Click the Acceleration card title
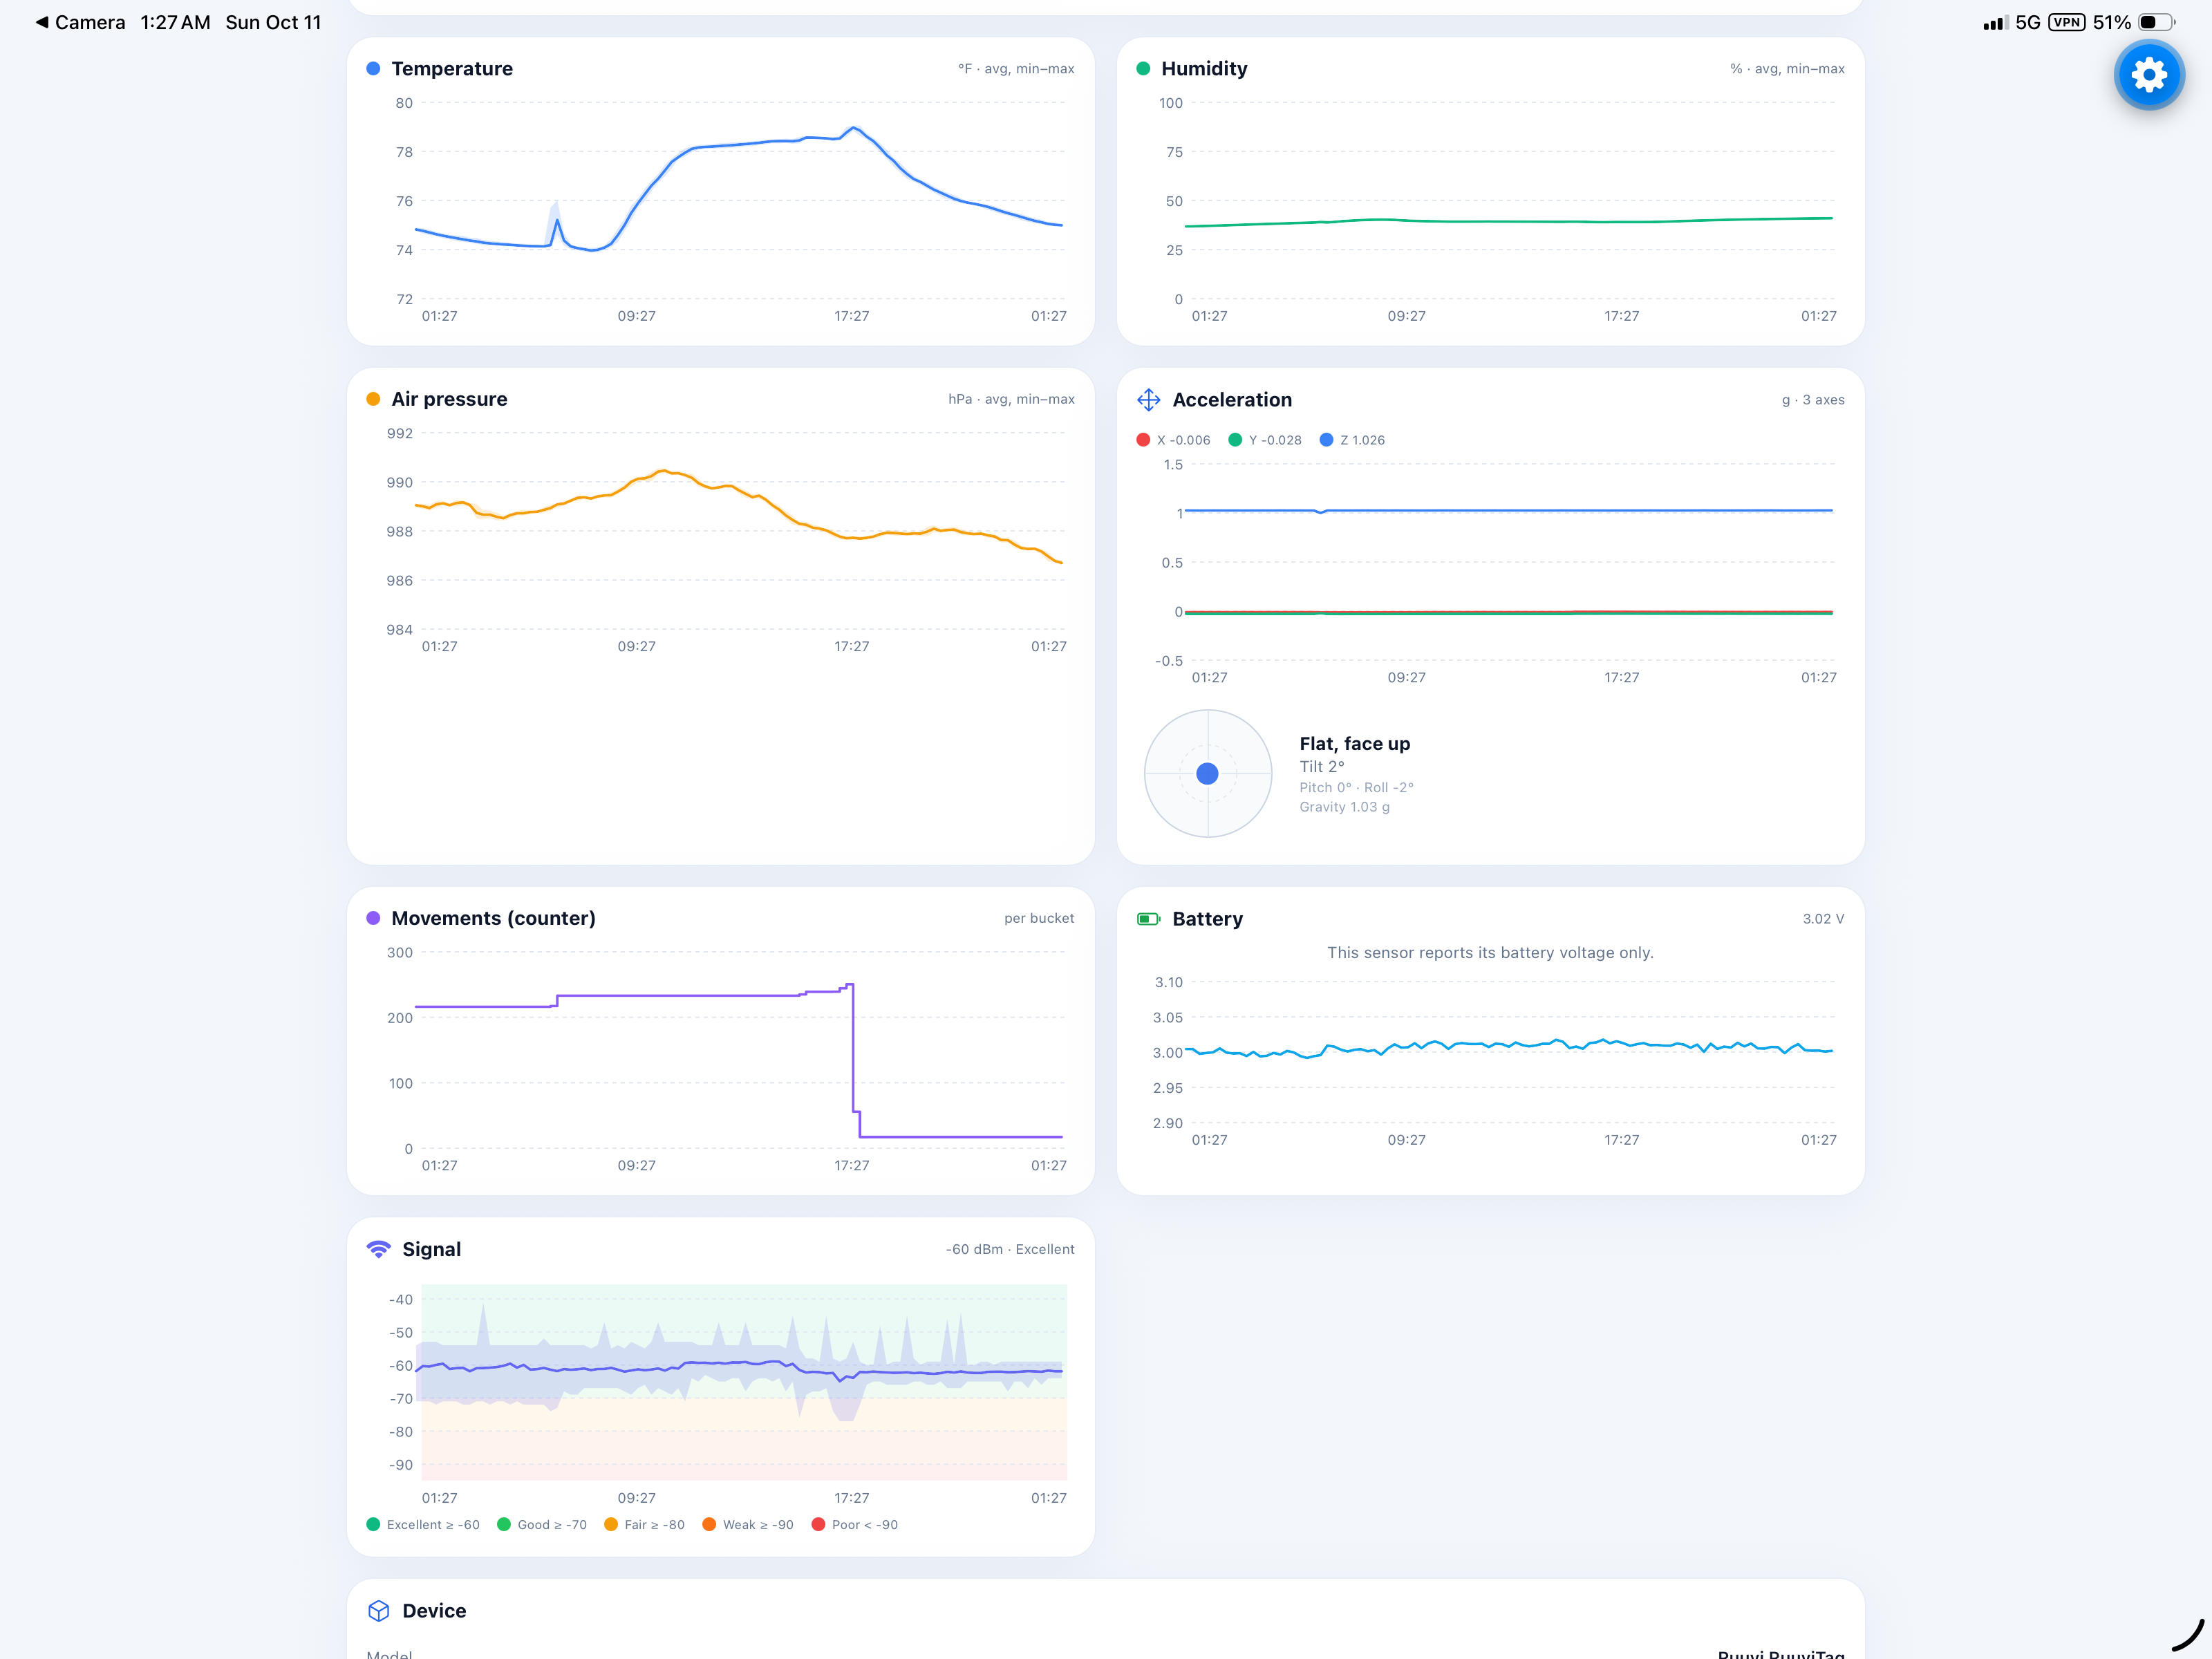Screen dimensions: 2212x1659 (x=1232, y=400)
